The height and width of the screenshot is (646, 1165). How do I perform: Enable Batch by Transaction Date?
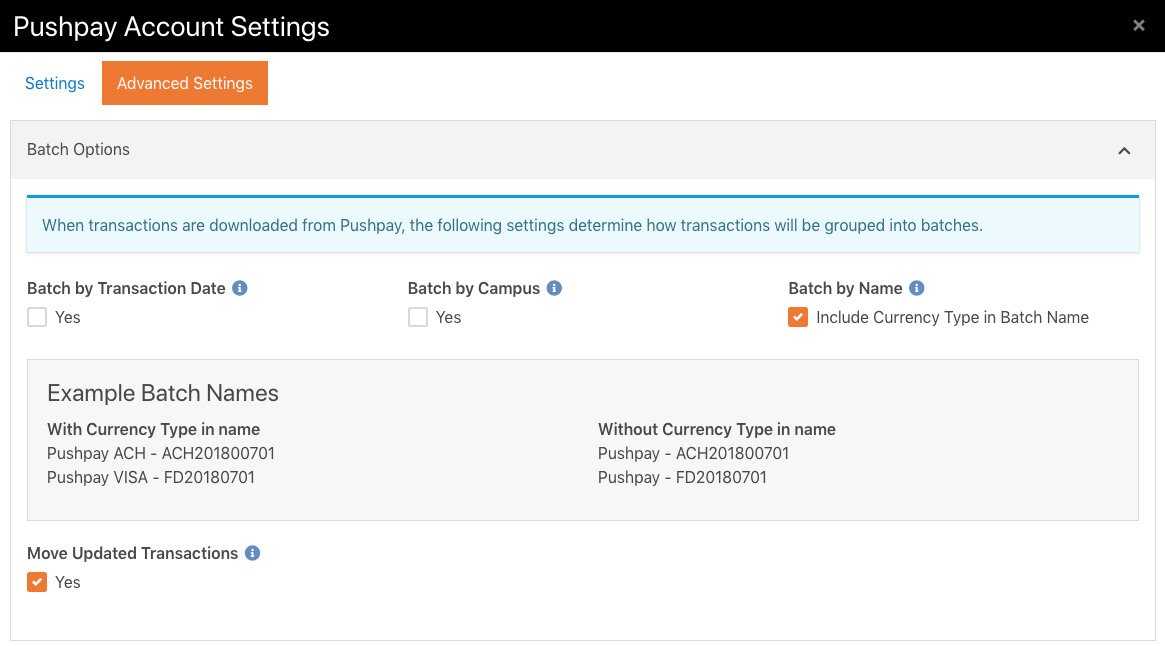click(x=36, y=316)
